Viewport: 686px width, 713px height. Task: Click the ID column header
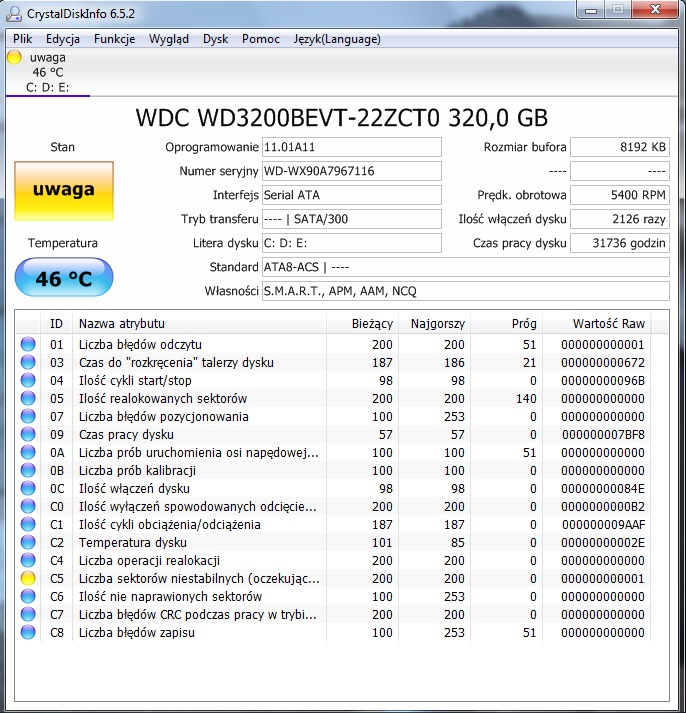pos(56,323)
